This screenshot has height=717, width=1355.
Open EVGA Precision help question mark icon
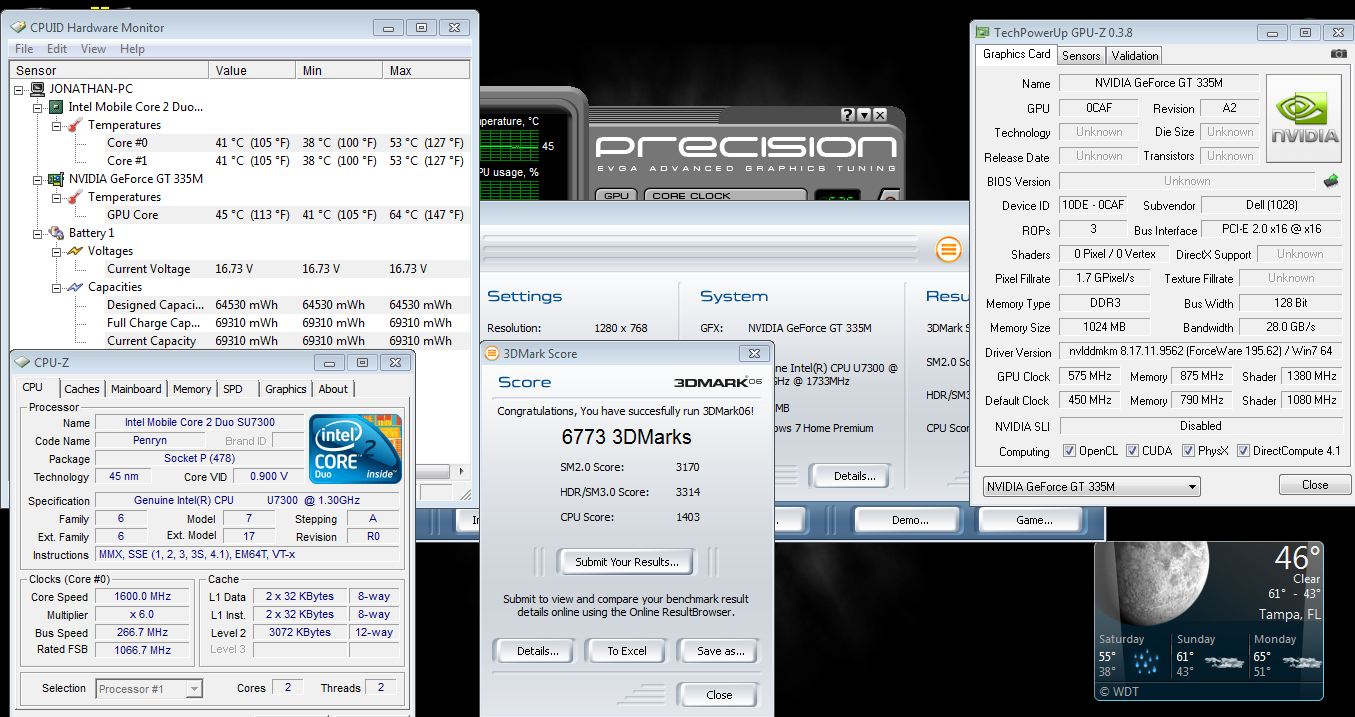point(847,115)
